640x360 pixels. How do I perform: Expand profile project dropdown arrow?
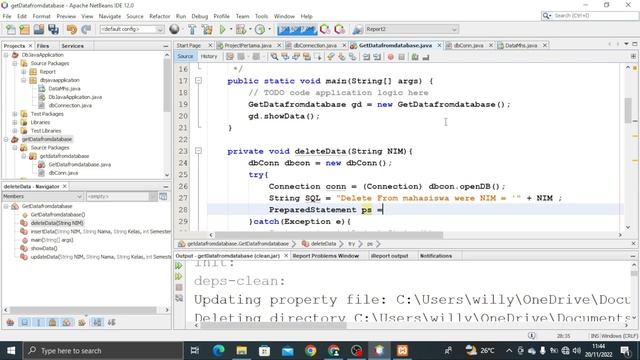(x=269, y=29)
